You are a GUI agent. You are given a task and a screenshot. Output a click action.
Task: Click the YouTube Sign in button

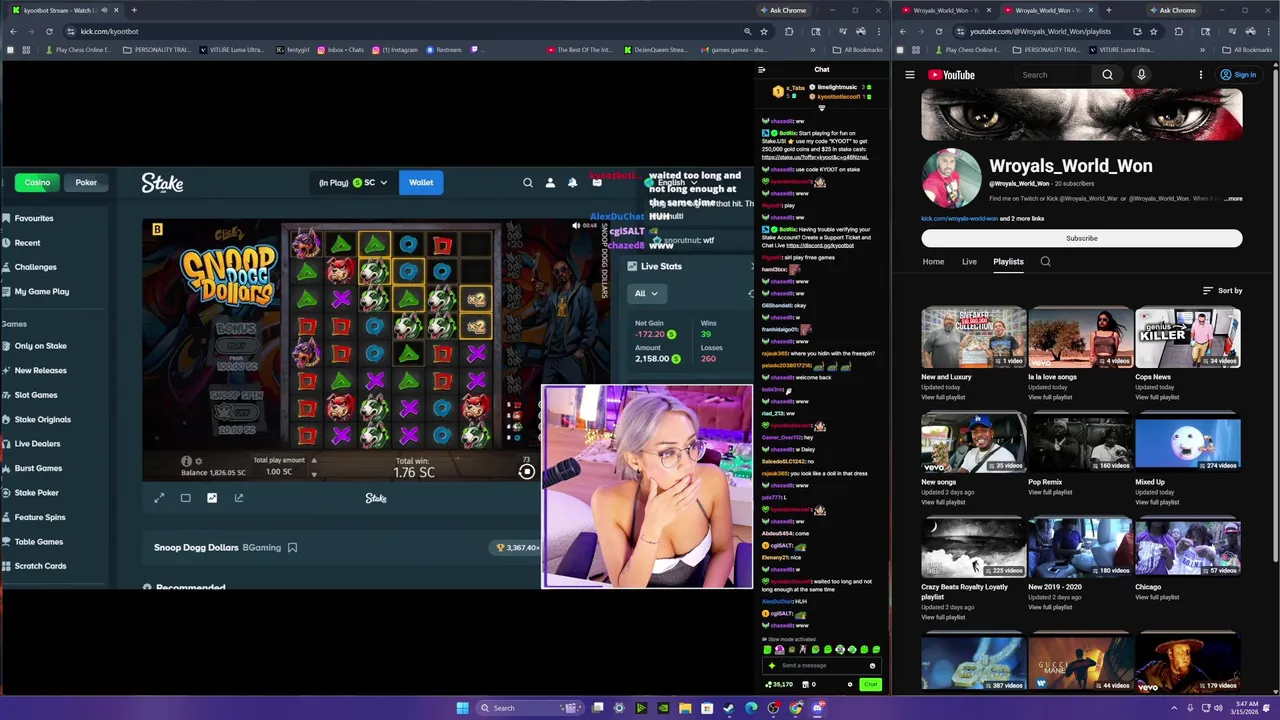(x=1238, y=75)
